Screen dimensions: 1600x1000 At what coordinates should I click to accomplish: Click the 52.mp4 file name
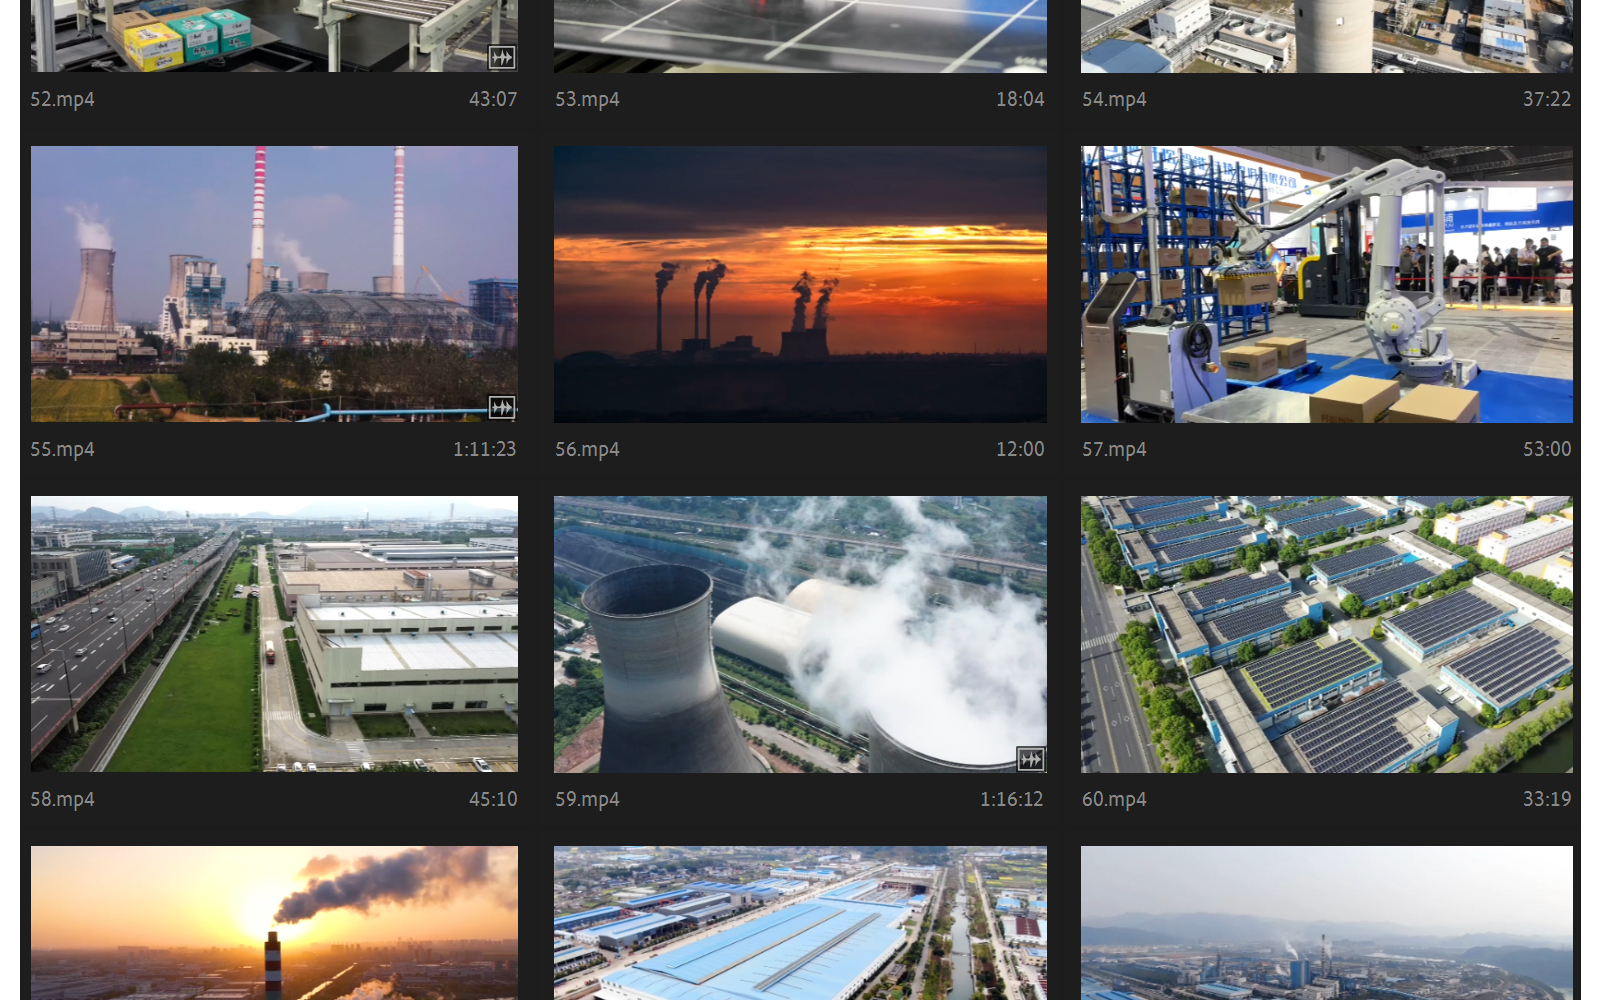coord(62,99)
